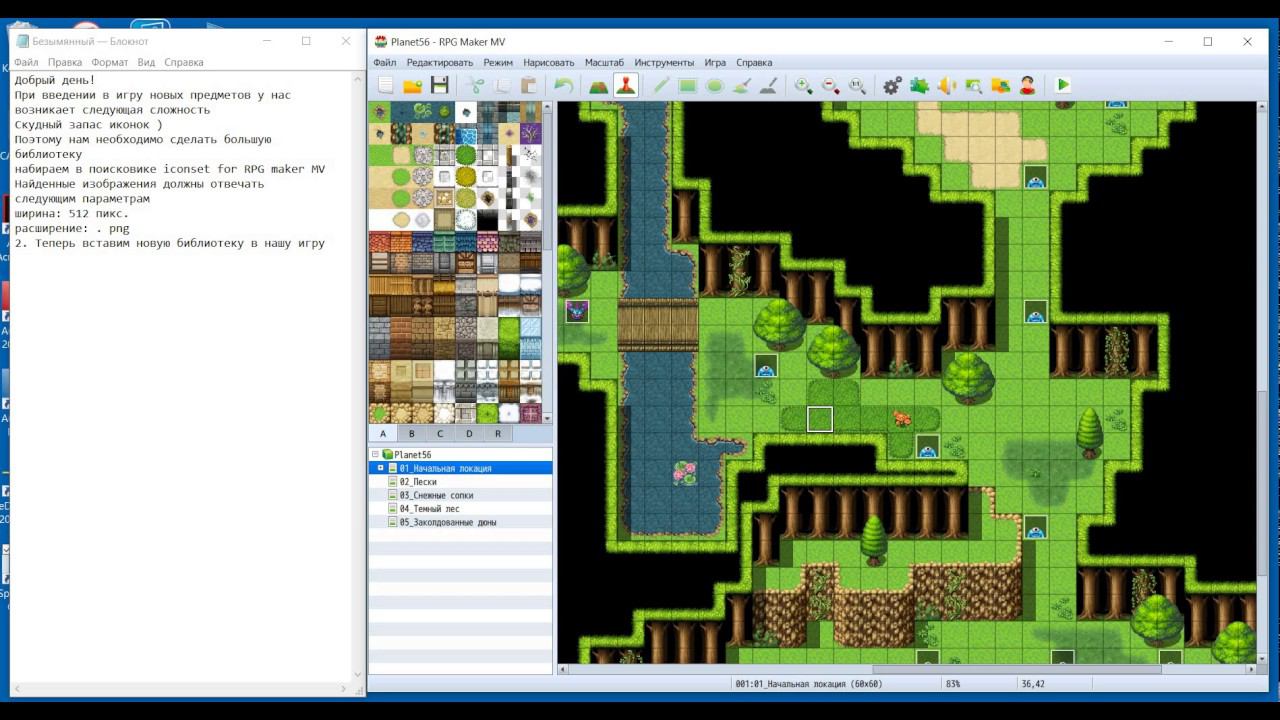This screenshot has width=1280, height=720.
Task: Open Notepad's Формат menu
Action: (110, 62)
